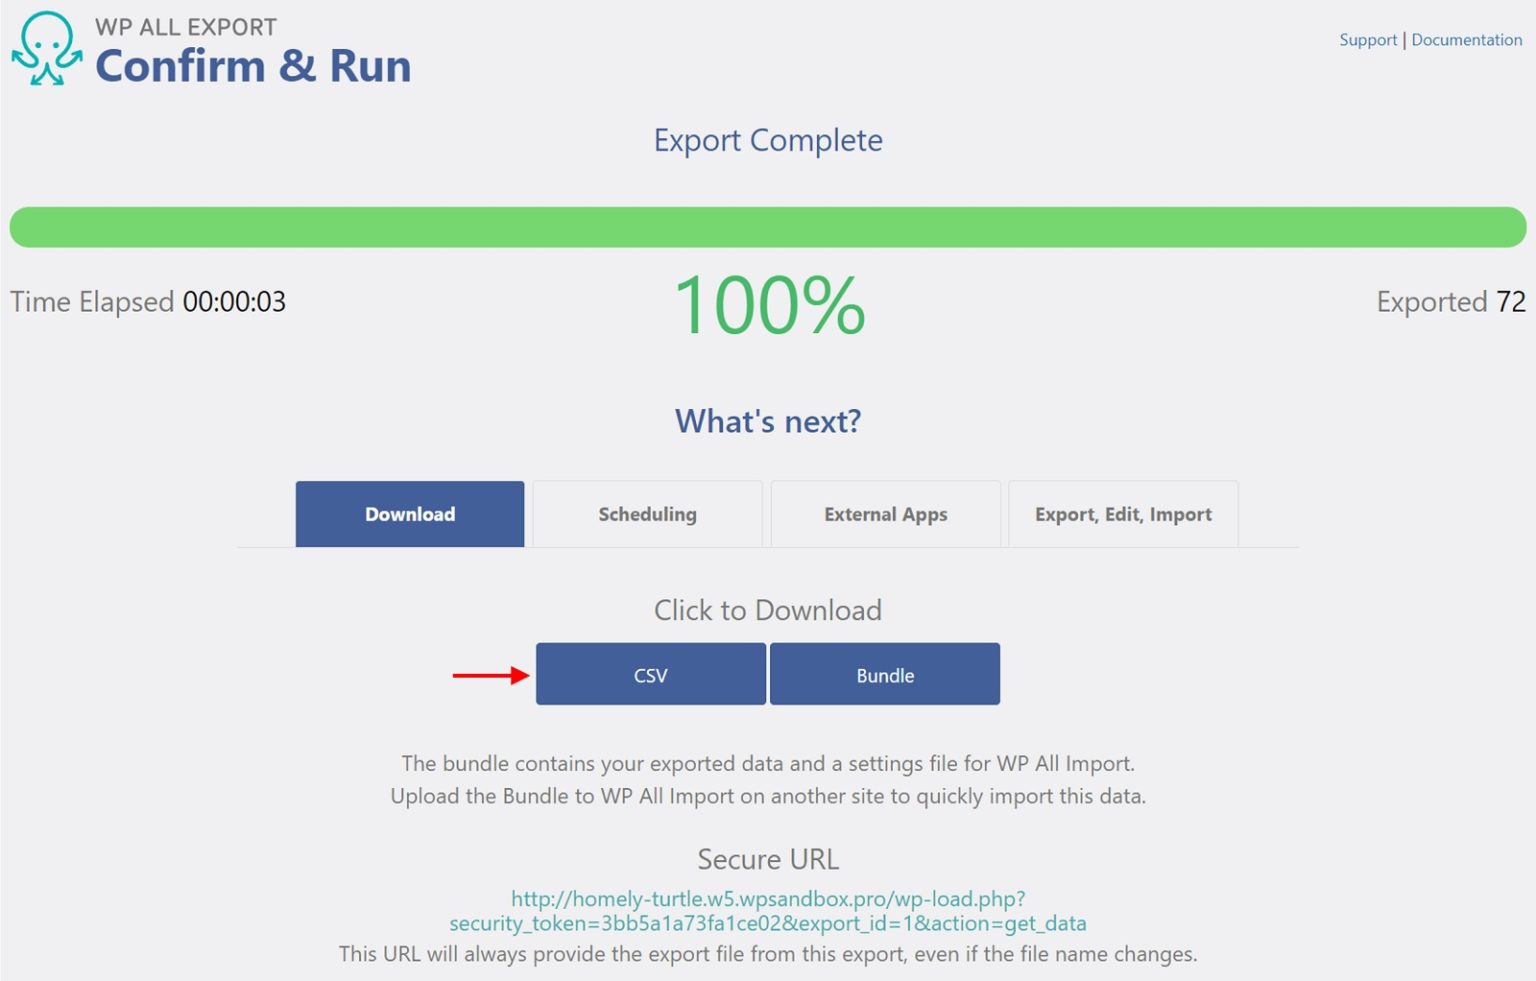Open the Support link

click(x=1367, y=40)
